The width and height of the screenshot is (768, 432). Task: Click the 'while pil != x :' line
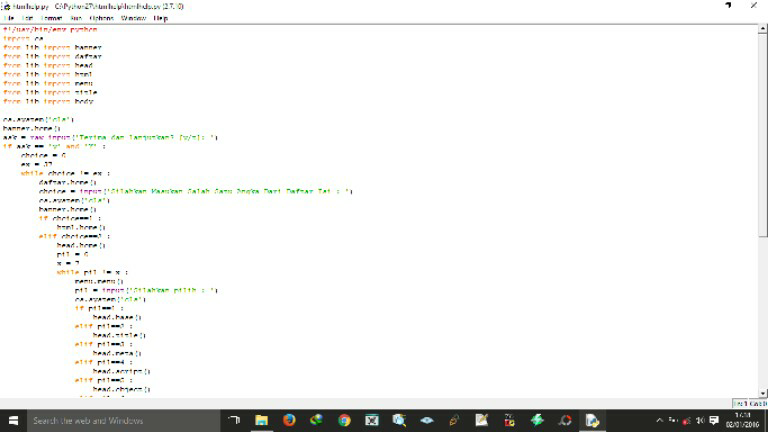pos(93,272)
